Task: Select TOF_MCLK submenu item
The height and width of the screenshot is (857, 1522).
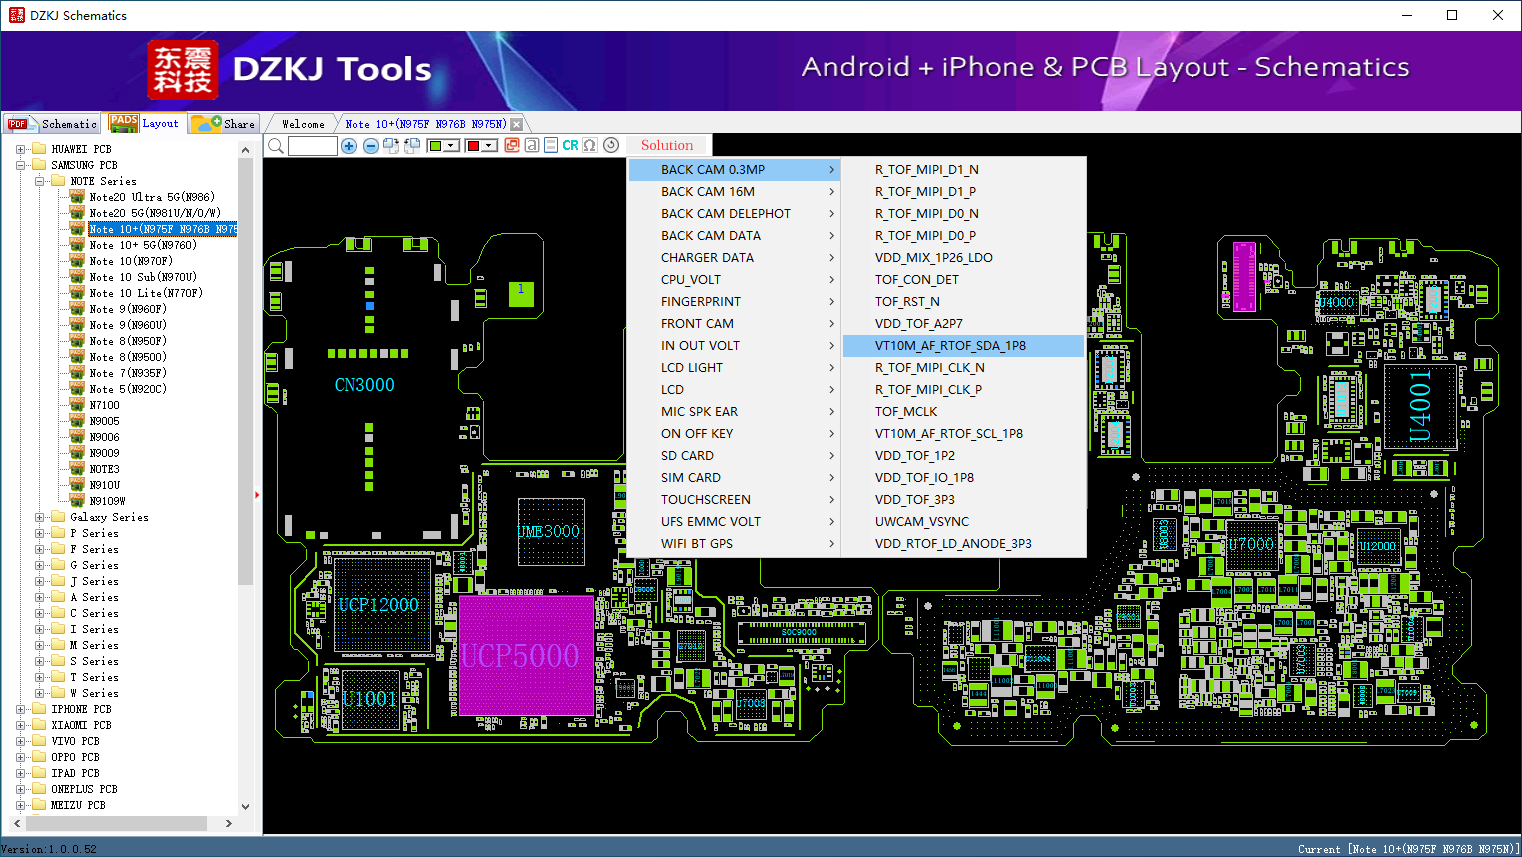Action: [964, 412]
